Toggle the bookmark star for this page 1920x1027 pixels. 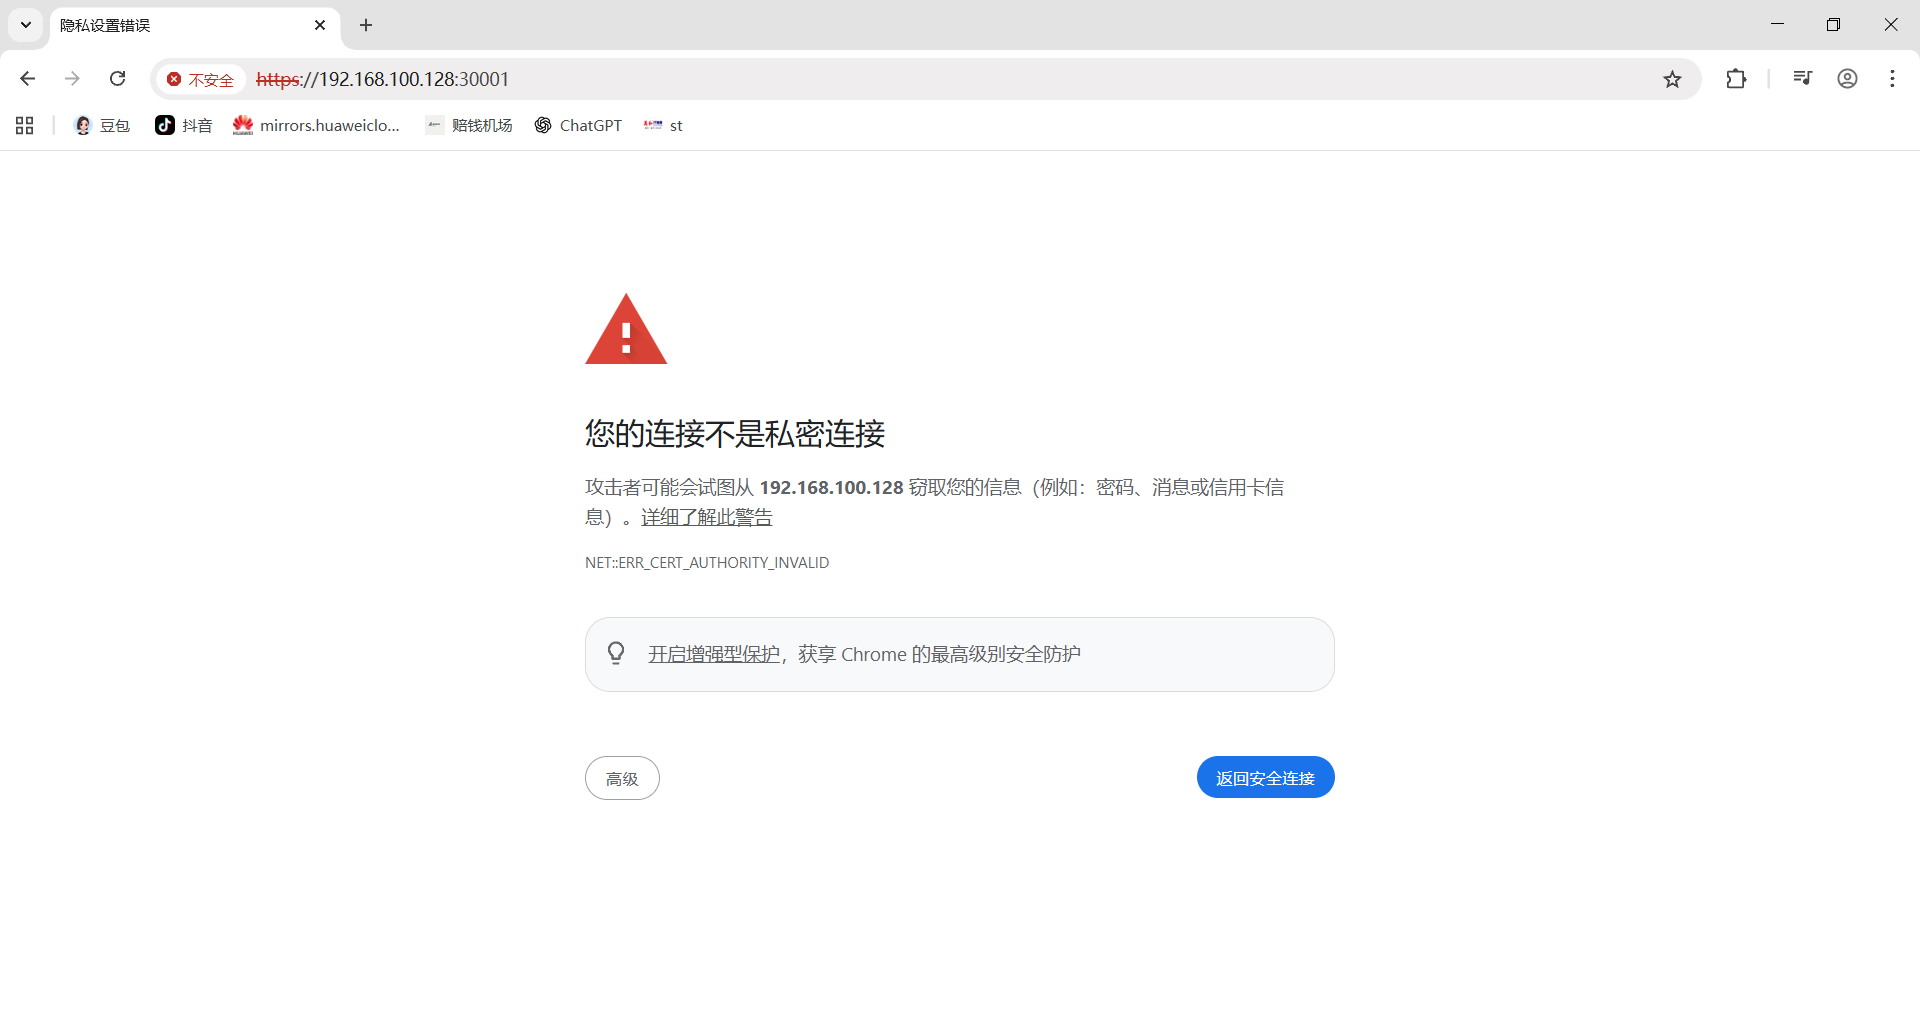[1673, 79]
